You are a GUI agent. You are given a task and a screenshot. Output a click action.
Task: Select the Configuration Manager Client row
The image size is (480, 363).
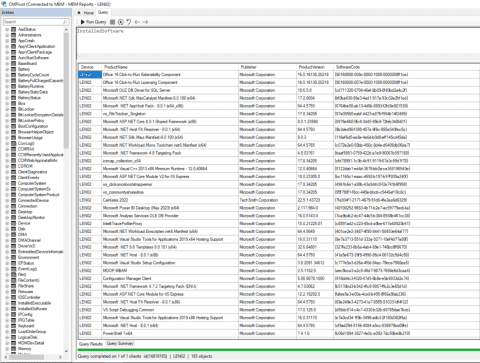pyautogui.click(x=279, y=278)
